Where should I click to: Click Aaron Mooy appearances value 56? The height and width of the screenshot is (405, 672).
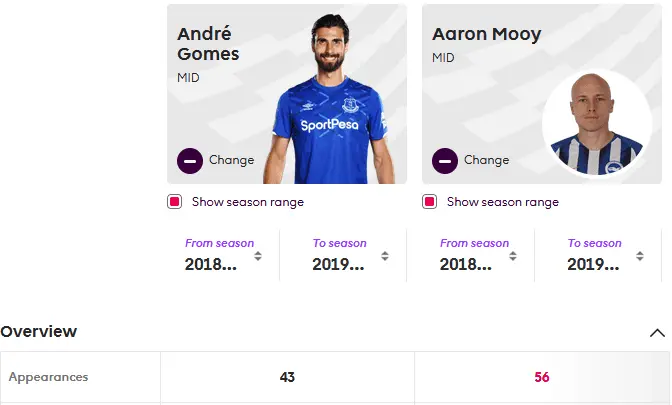[542, 378]
